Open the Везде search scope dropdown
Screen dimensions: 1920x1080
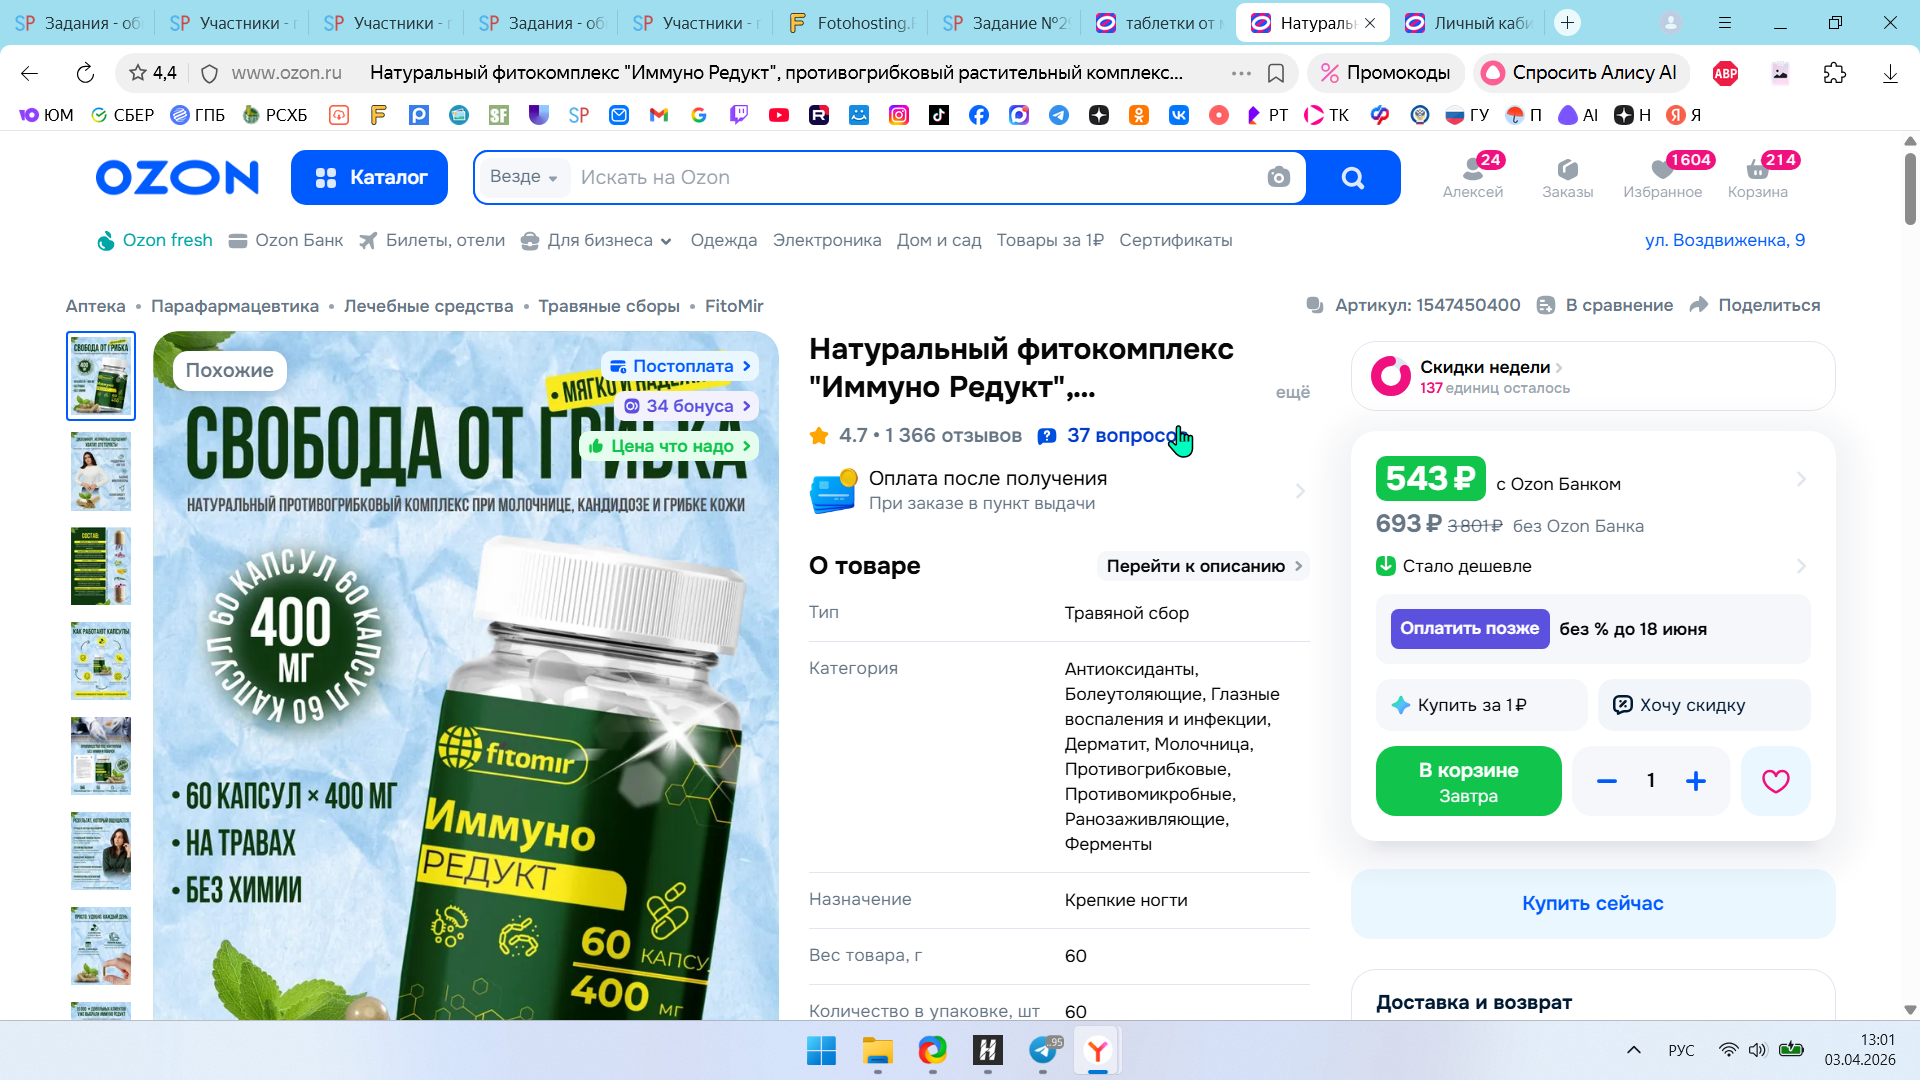[x=523, y=177]
